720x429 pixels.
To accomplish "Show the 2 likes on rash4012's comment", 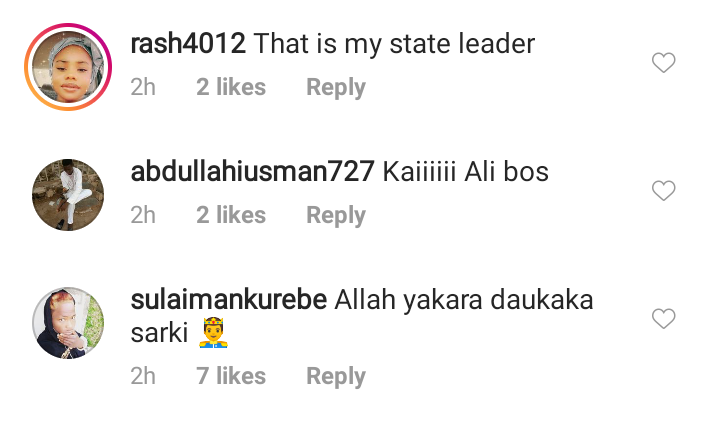I will (x=231, y=87).
